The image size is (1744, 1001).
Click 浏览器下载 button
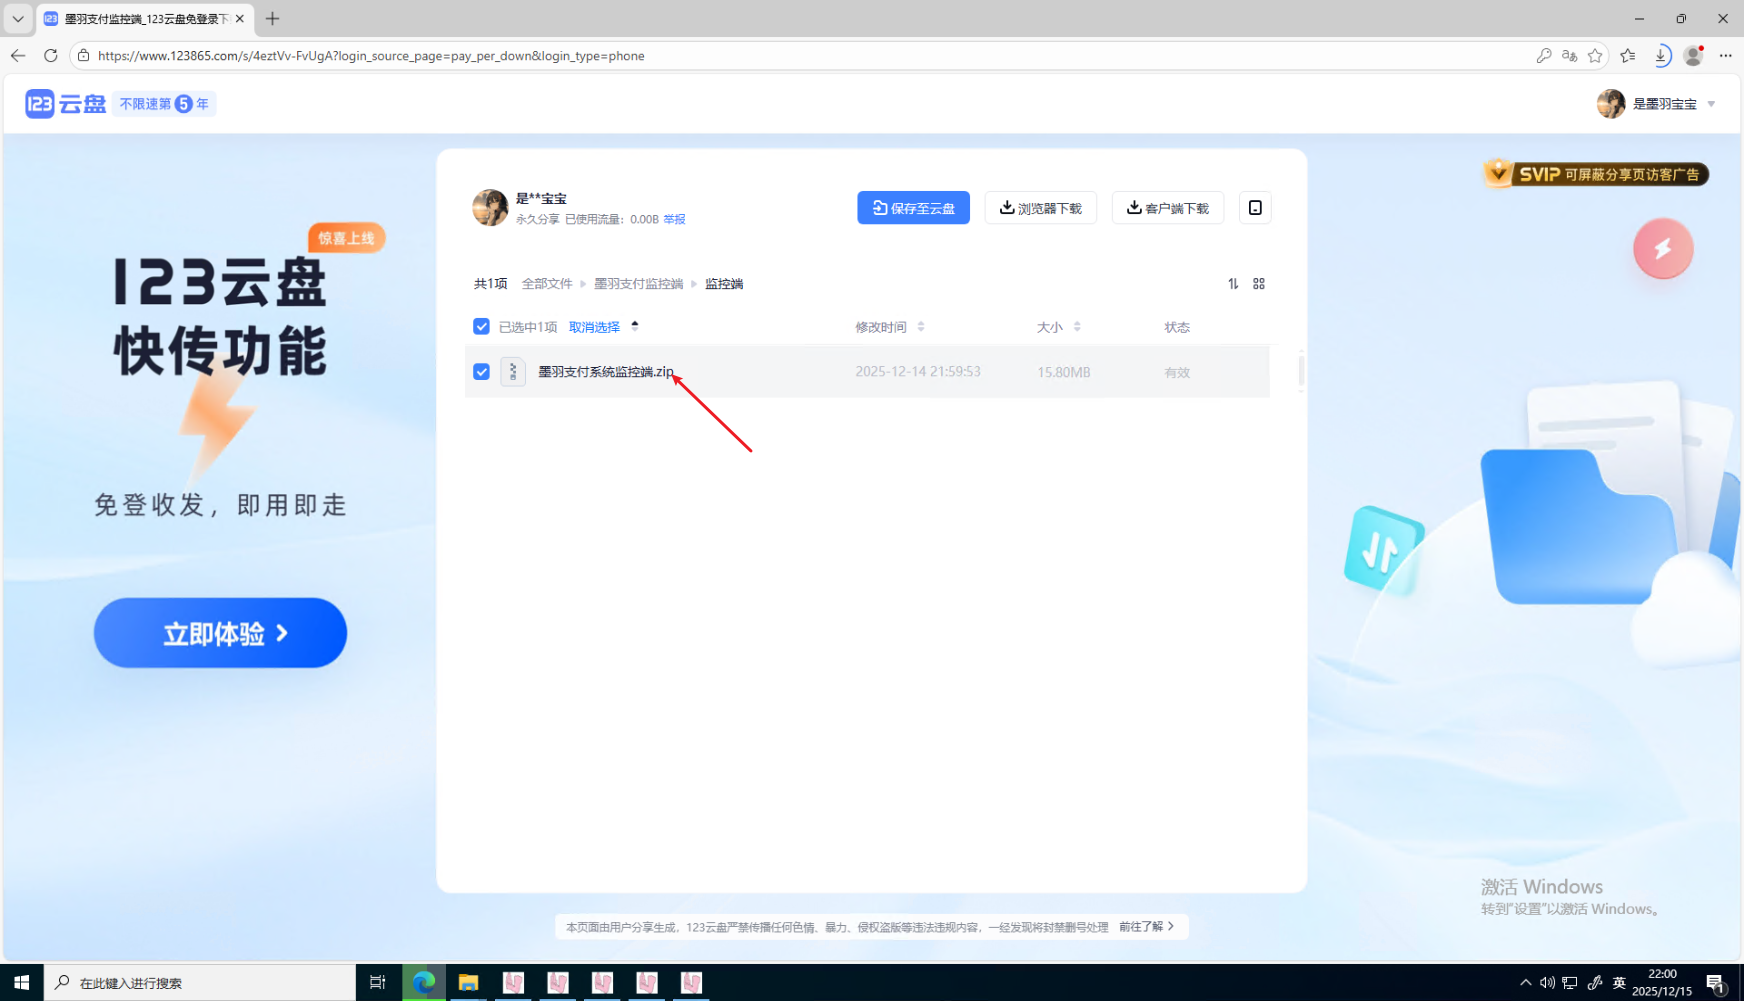tap(1040, 208)
